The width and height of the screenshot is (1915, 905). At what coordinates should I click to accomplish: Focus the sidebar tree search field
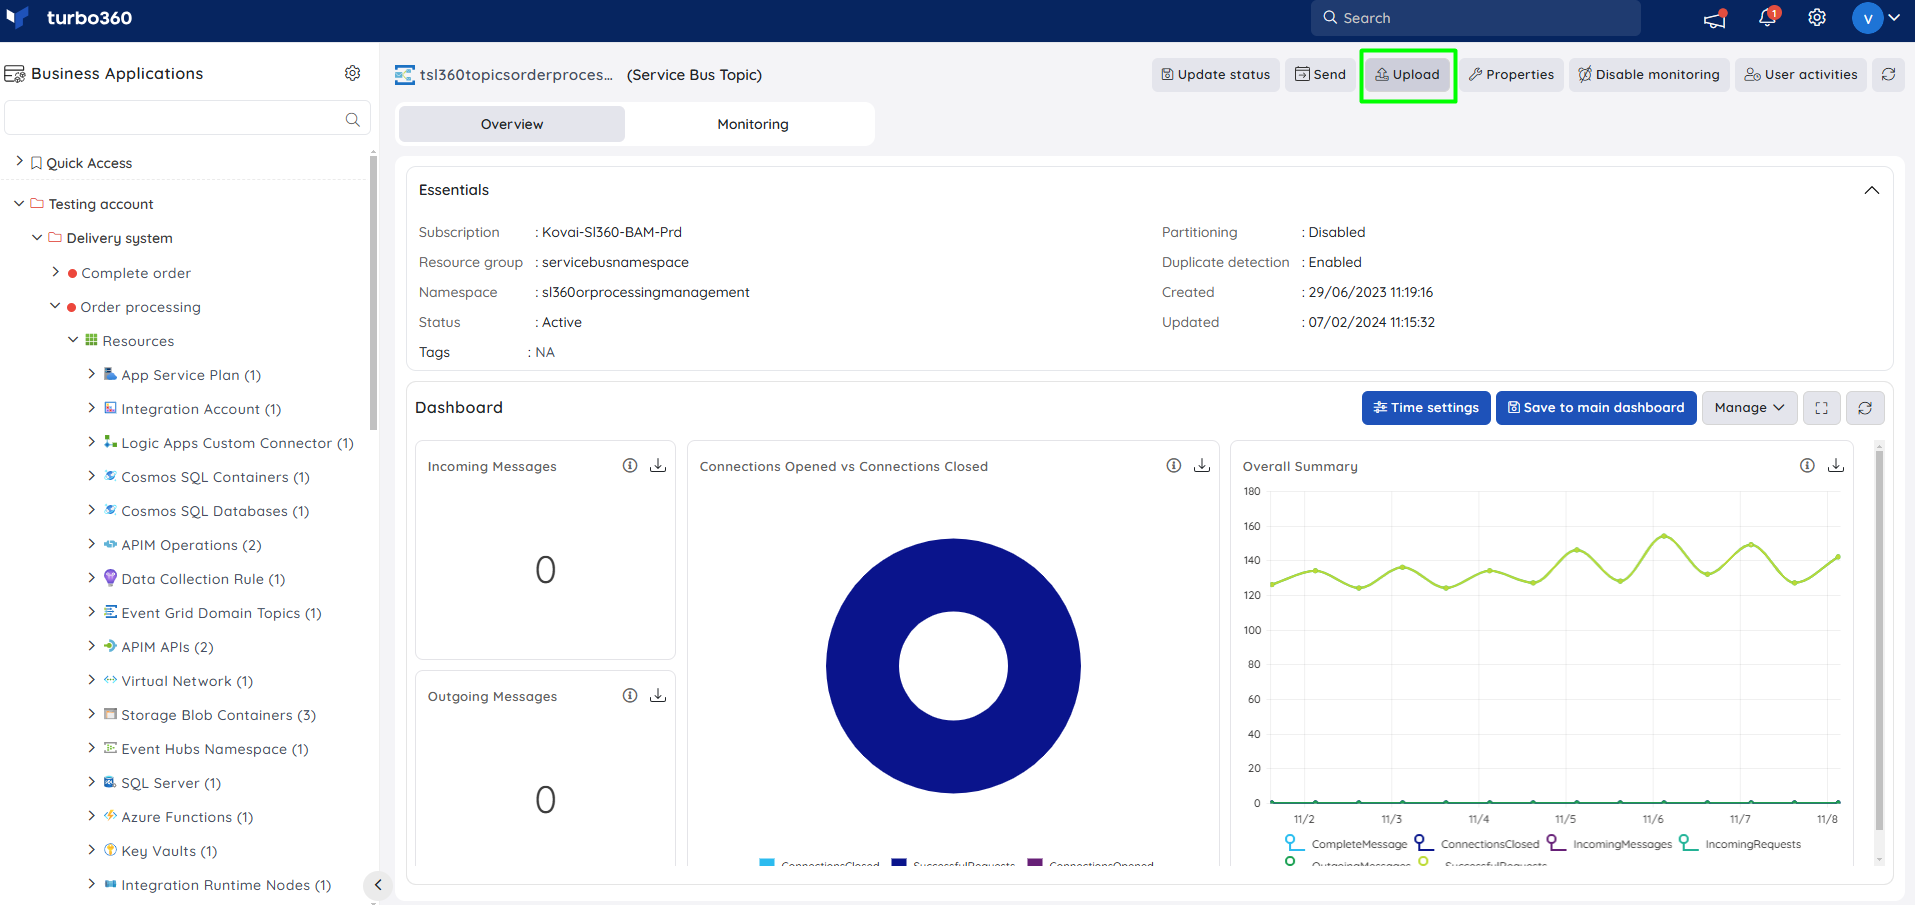coord(187,118)
